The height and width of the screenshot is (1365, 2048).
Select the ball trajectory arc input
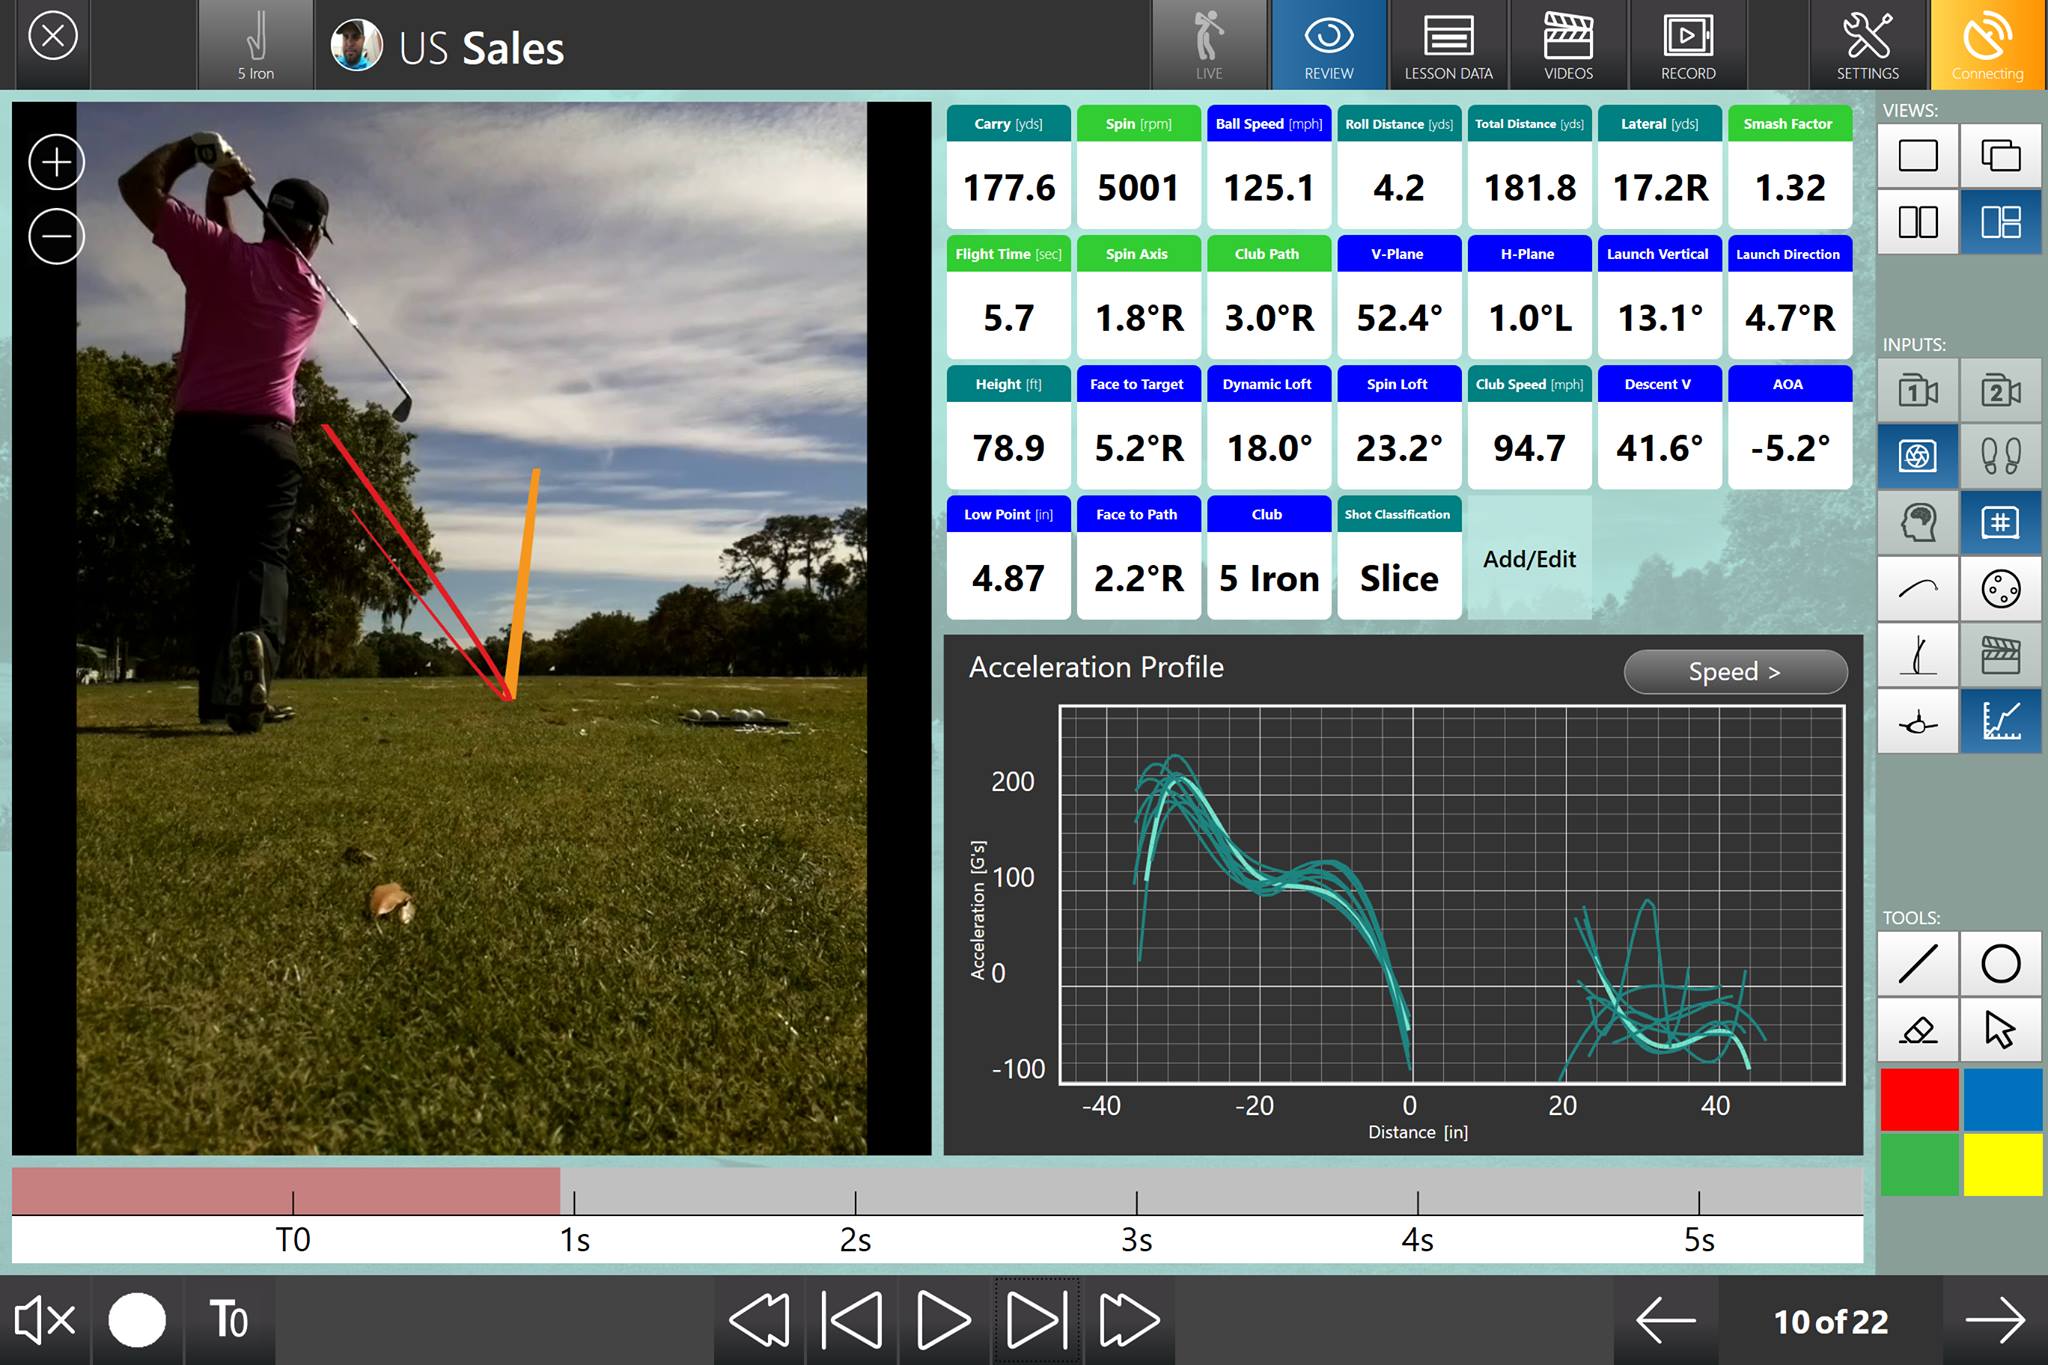pos(1917,589)
